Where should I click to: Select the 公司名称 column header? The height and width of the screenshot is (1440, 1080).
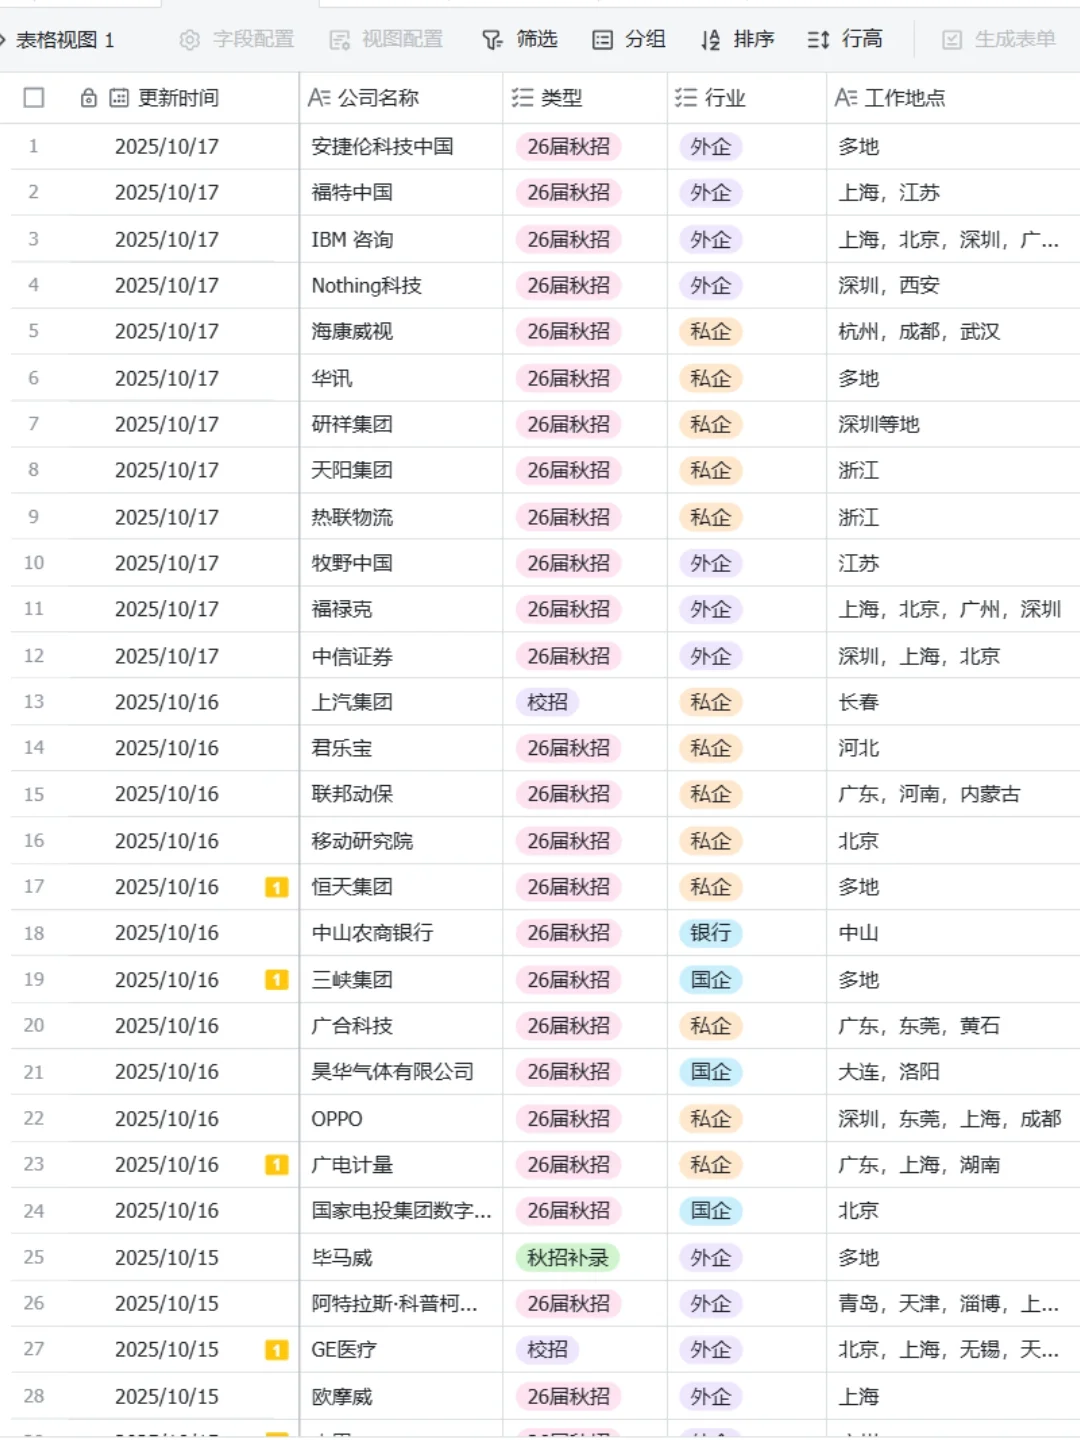pyautogui.click(x=401, y=97)
